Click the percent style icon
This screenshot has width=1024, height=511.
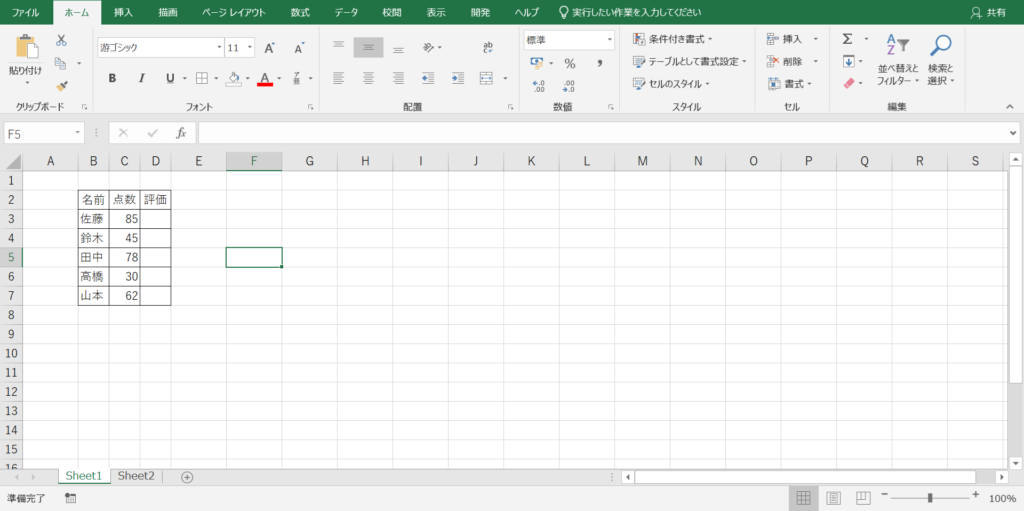[x=570, y=63]
